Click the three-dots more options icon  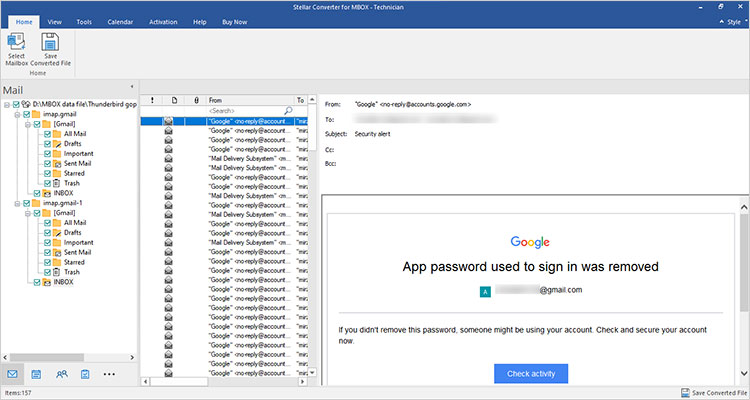[x=109, y=374]
